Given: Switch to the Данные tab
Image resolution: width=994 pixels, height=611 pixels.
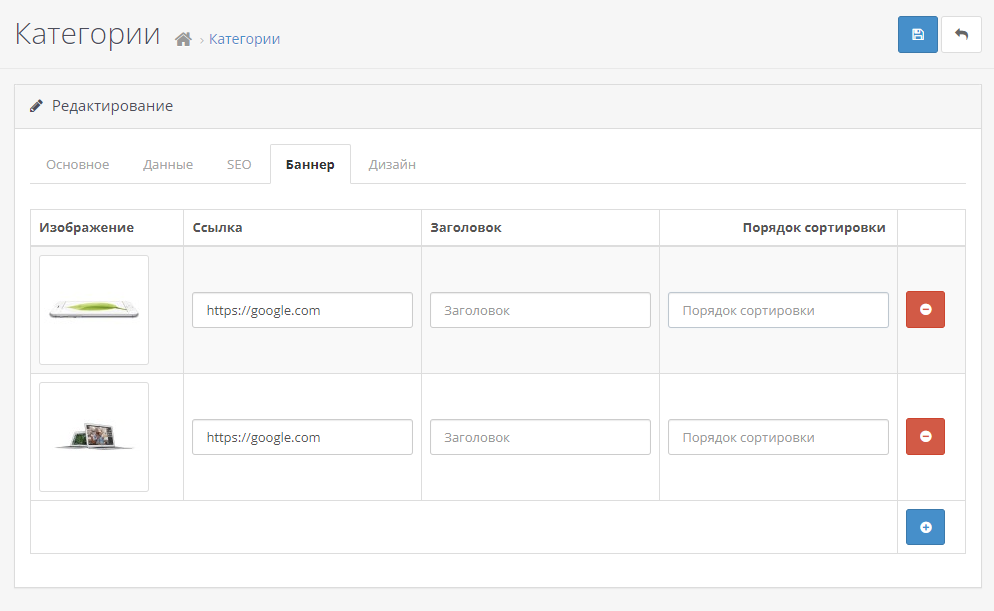Looking at the screenshot, I should 168,164.
